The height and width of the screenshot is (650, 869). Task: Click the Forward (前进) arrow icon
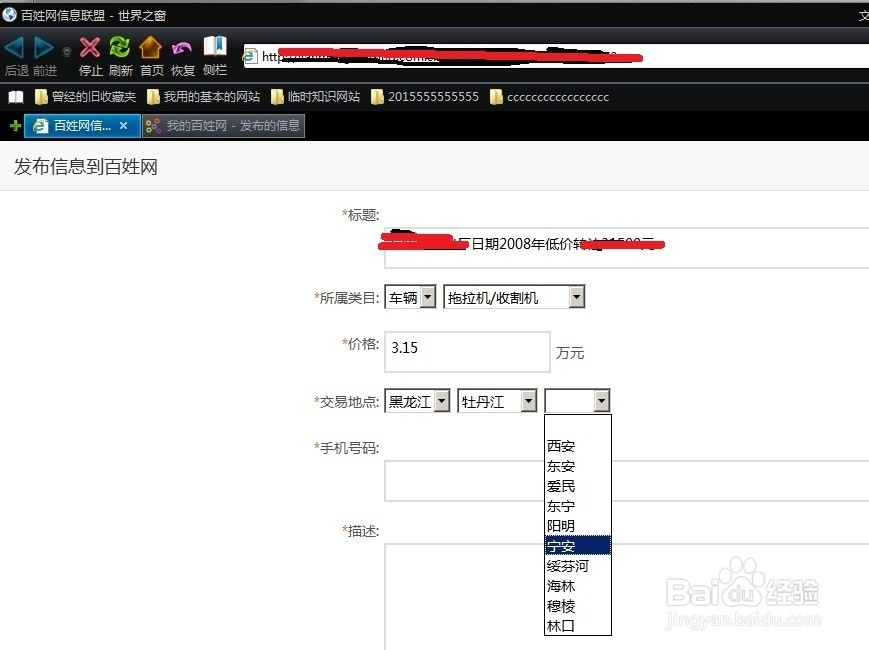[44, 48]
